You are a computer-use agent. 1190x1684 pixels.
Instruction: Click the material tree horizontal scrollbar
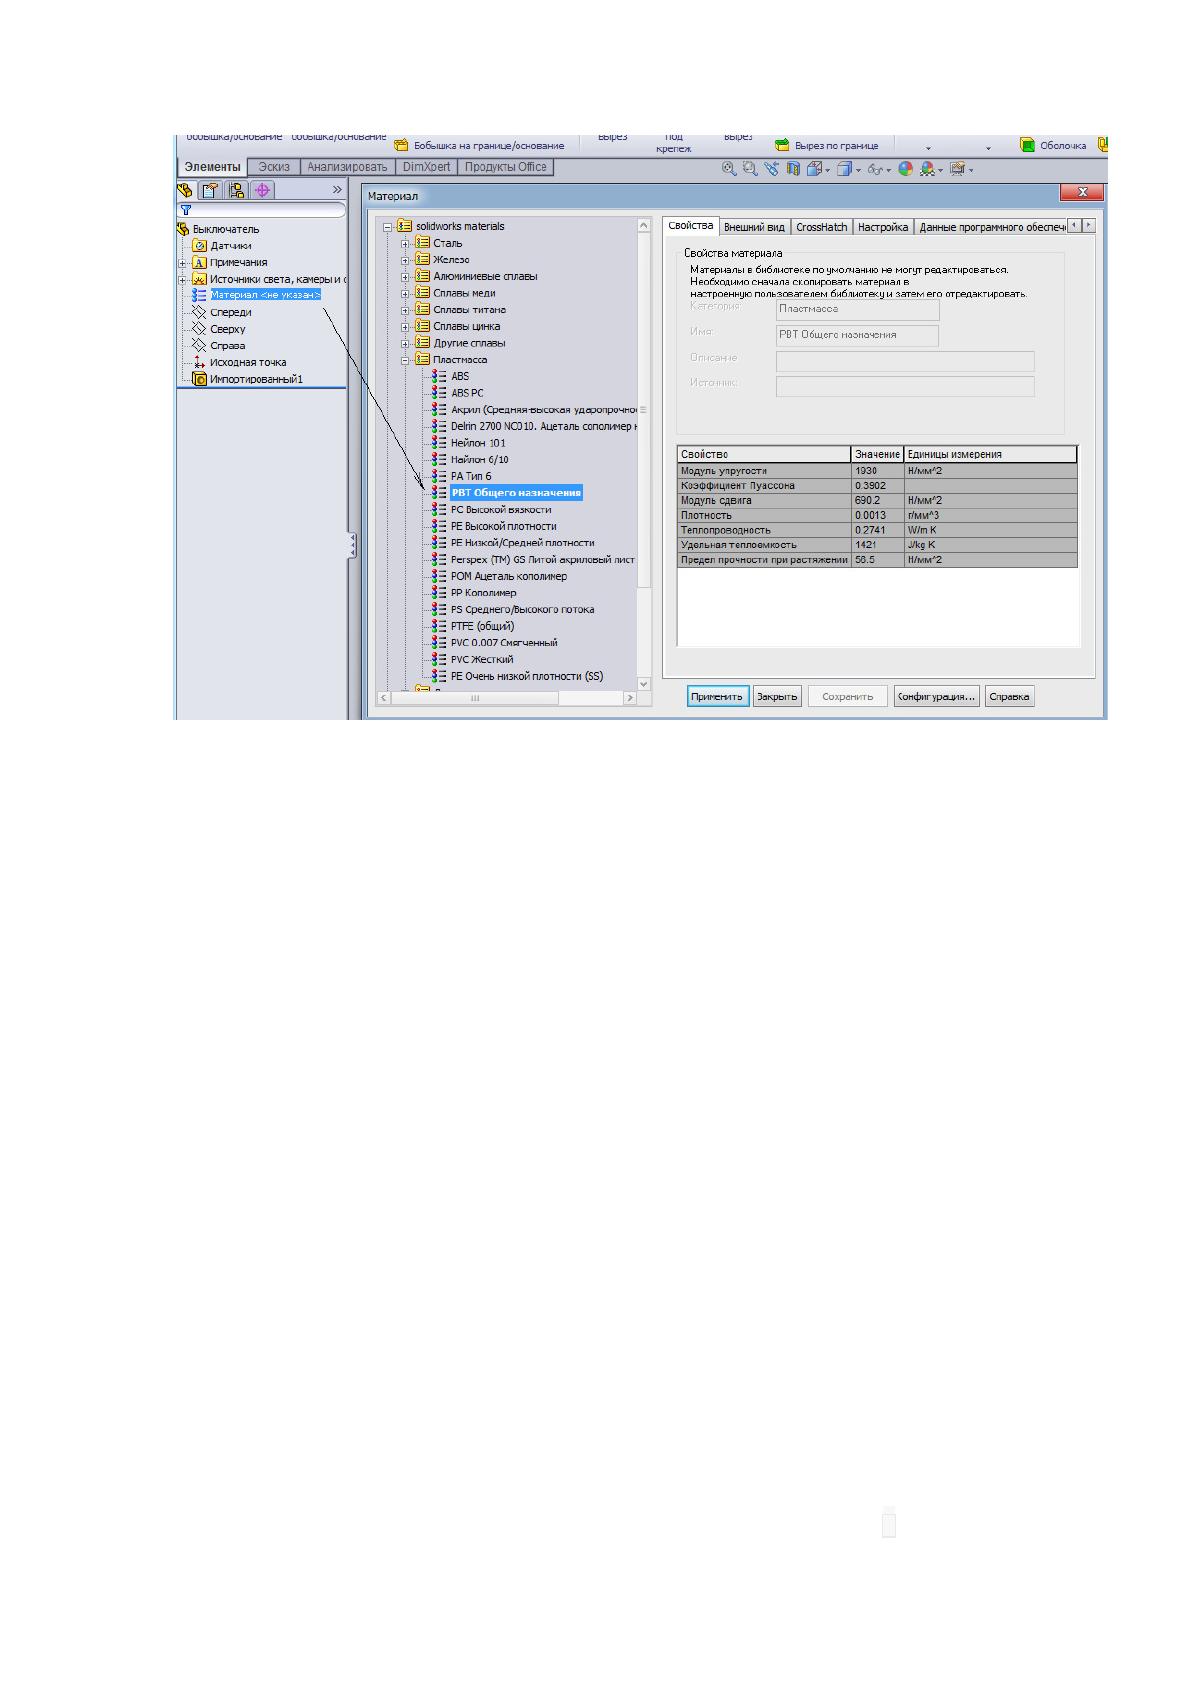point(508,698)
